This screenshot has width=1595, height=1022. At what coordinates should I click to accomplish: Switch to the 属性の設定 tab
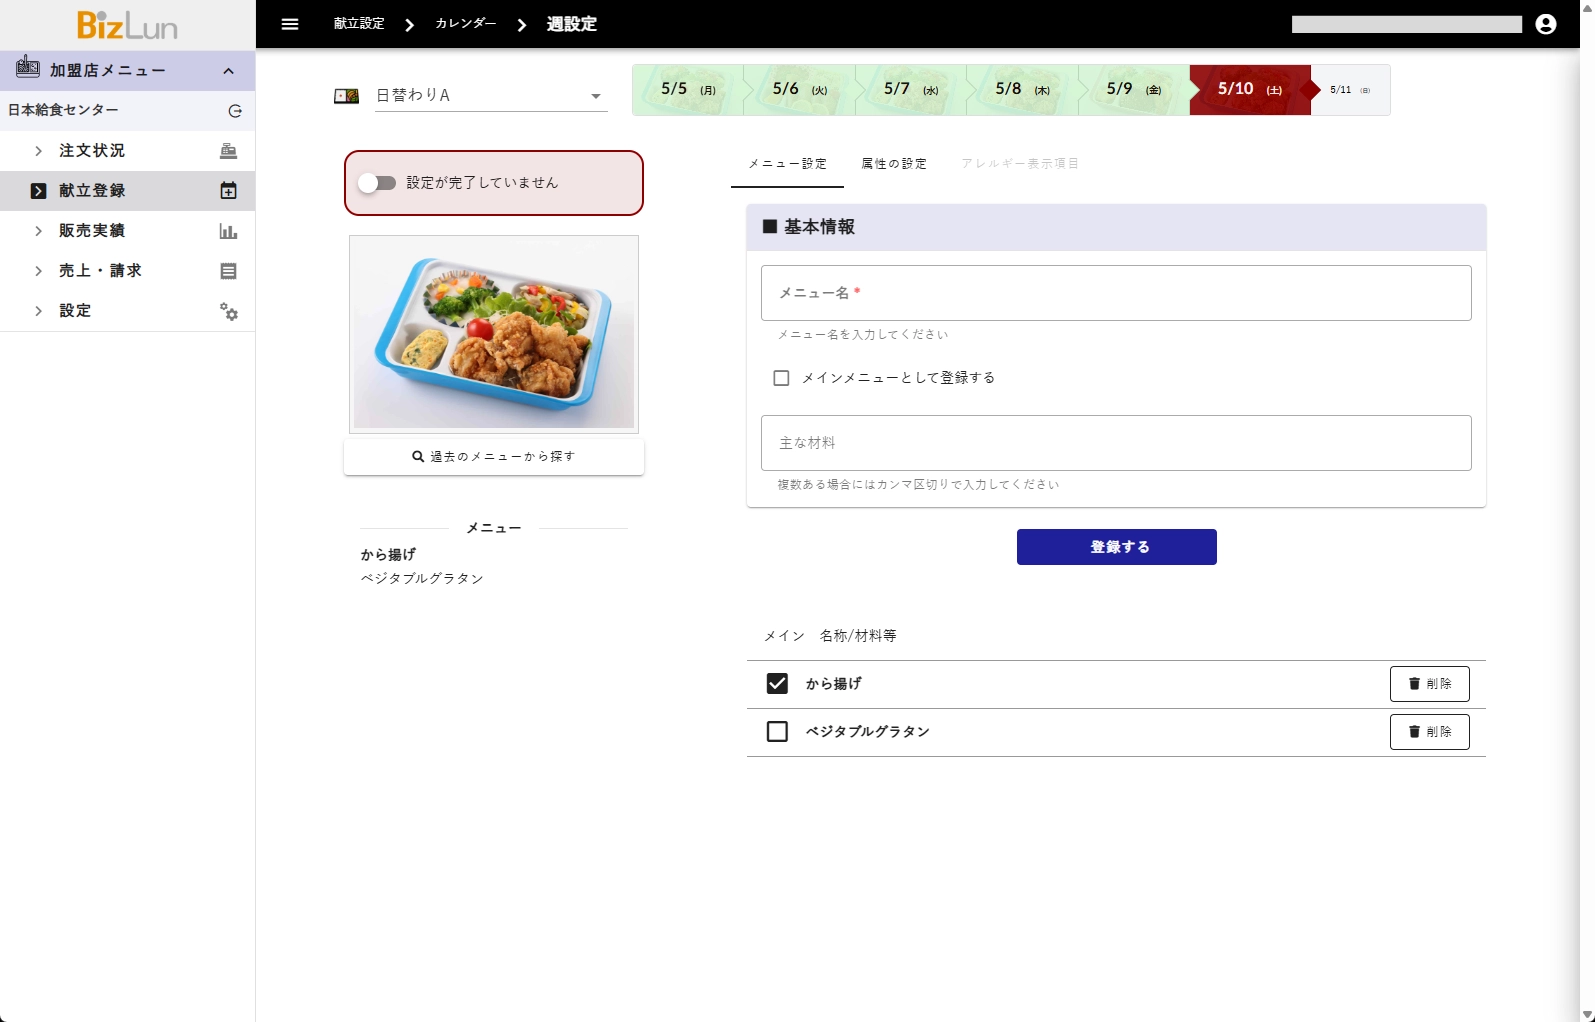pos(893,164)
